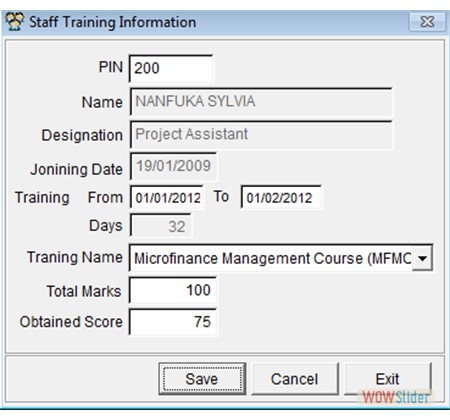The image size is (450, 420).
Task: Click the 'Designation' label
Action: [x=82, y=135]
